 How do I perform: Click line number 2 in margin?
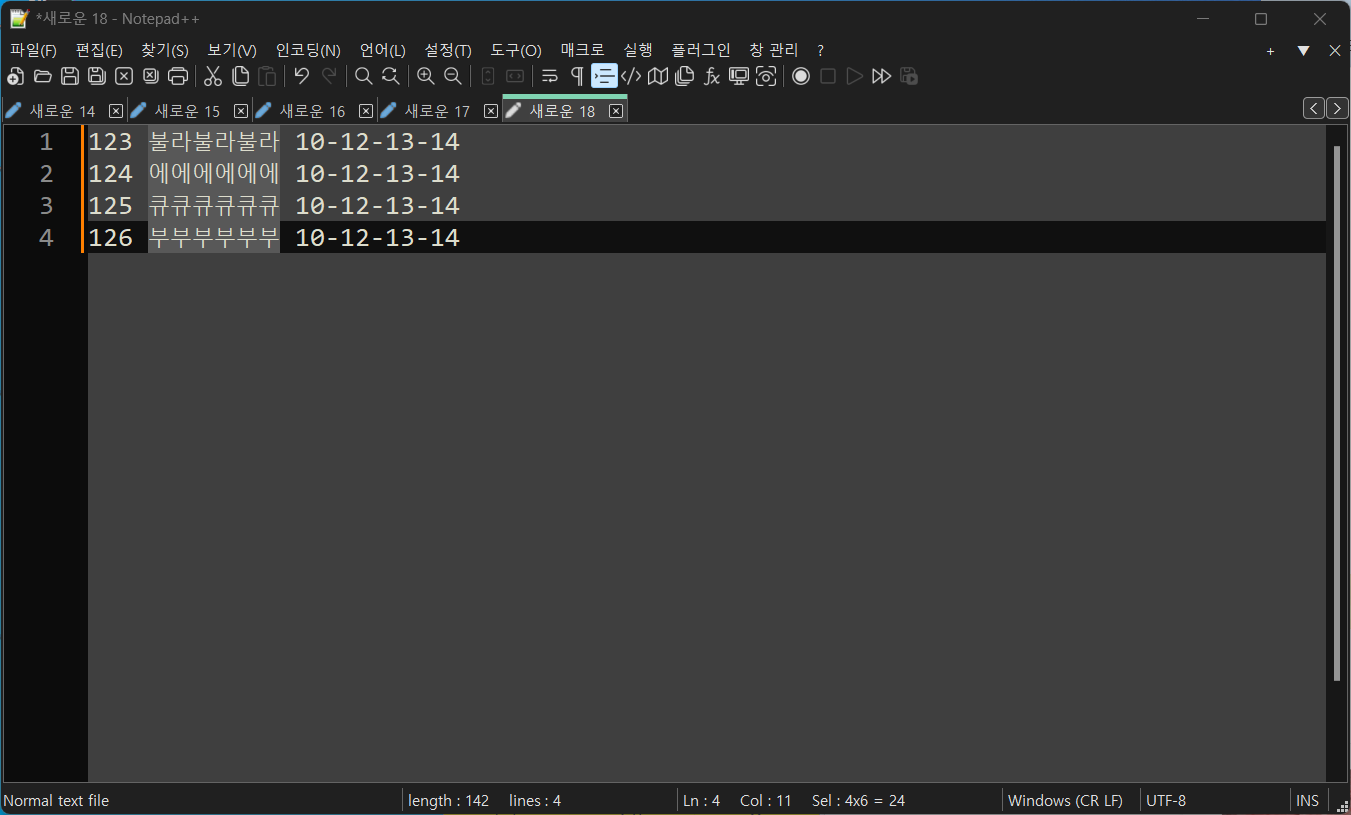pos(46,174)
